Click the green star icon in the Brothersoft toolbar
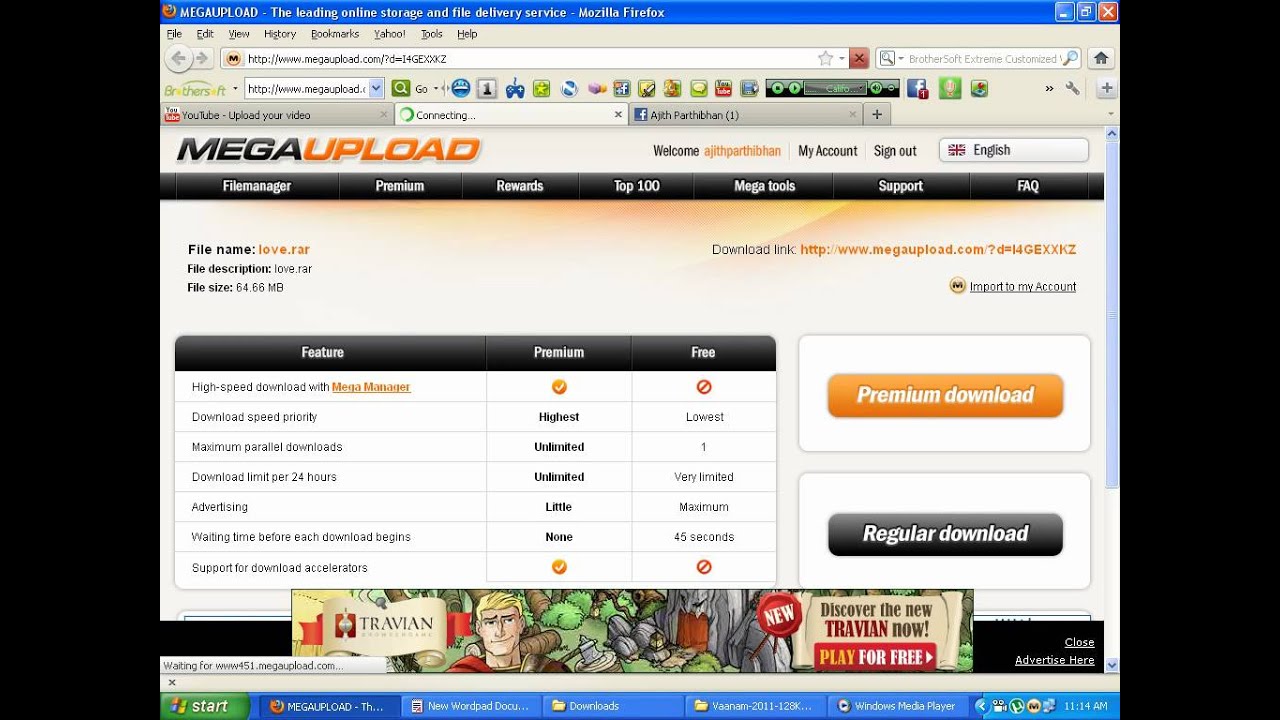This screenshot has width=1280, height=720. click(542, 88)
